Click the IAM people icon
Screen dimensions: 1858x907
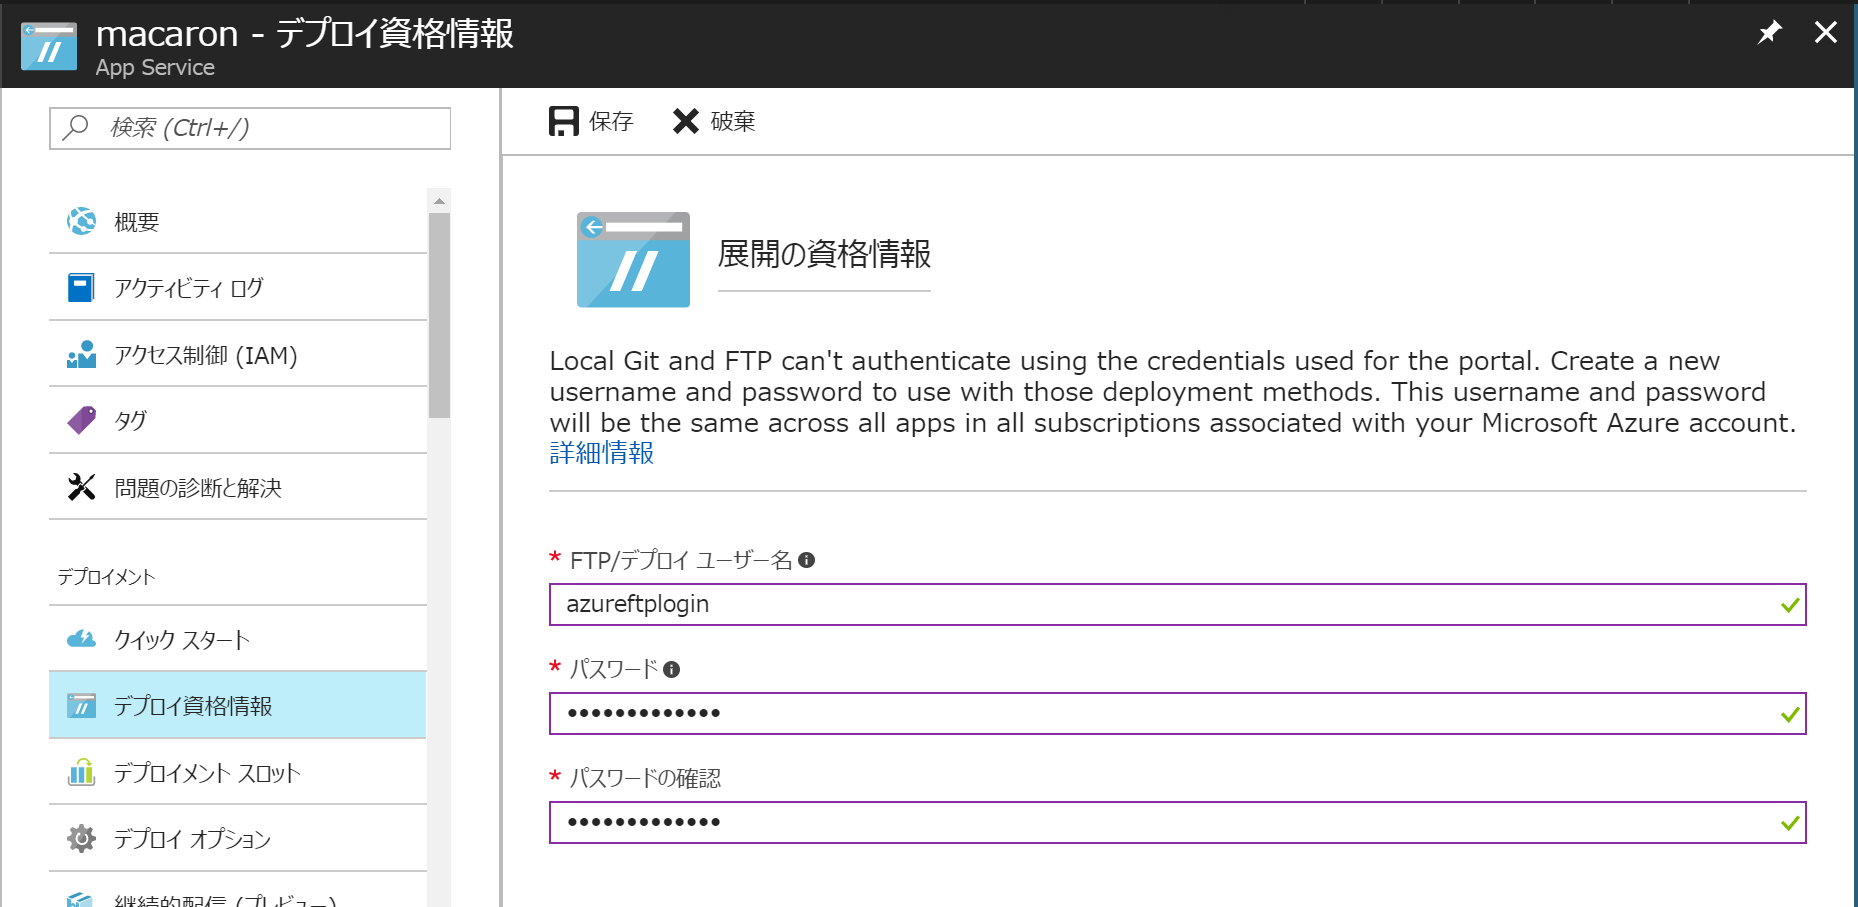(82, 355)
